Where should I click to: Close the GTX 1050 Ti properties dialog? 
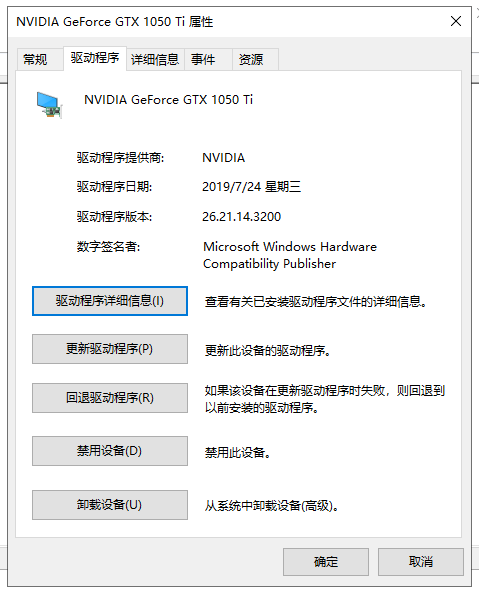coord(456,21)
